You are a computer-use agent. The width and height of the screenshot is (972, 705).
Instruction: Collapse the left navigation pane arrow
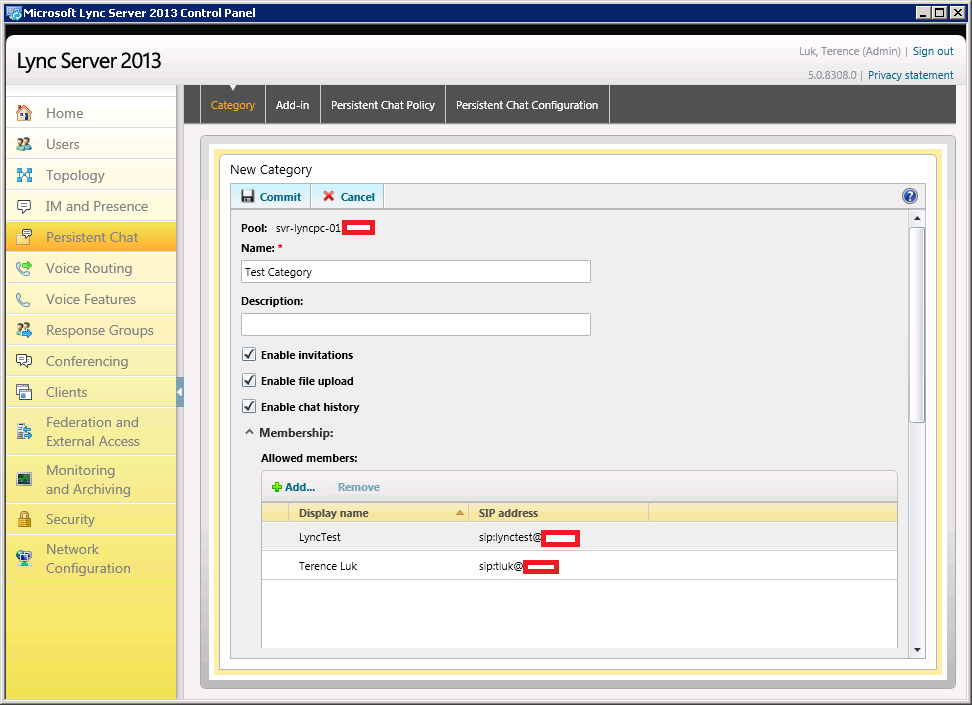(x=180, y=392)
